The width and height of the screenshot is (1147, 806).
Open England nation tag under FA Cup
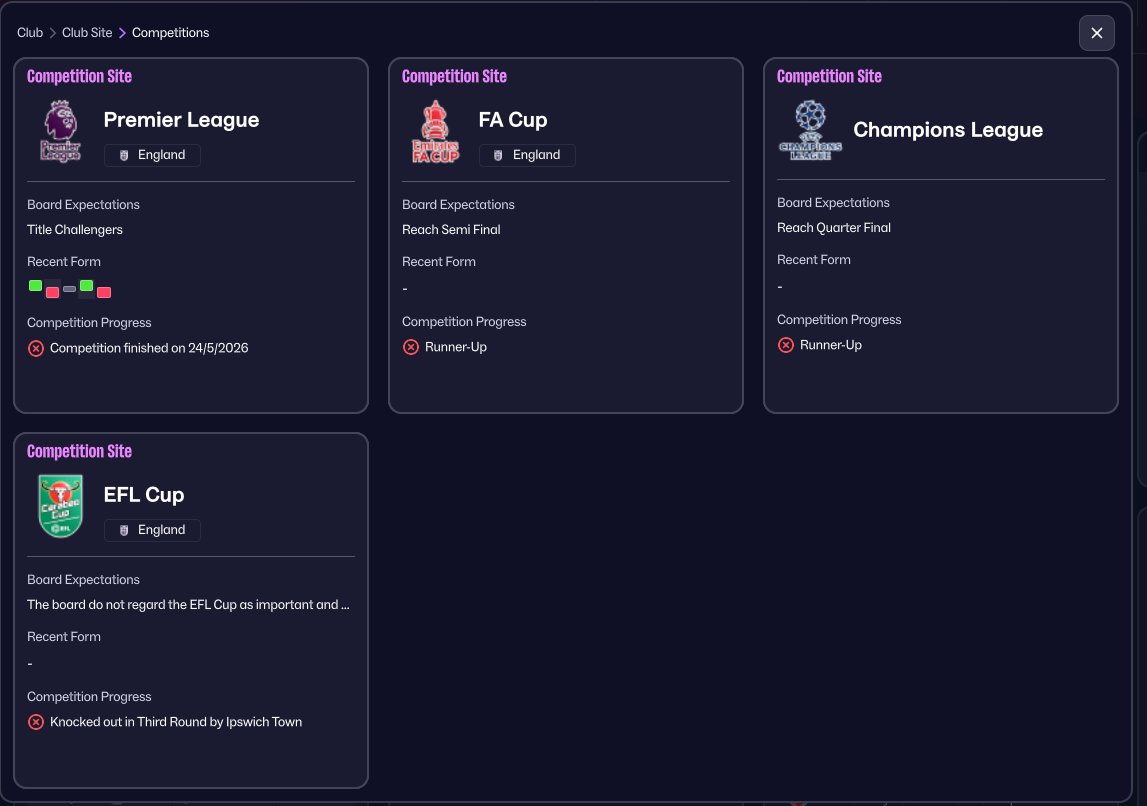click(x=527, y=155)
